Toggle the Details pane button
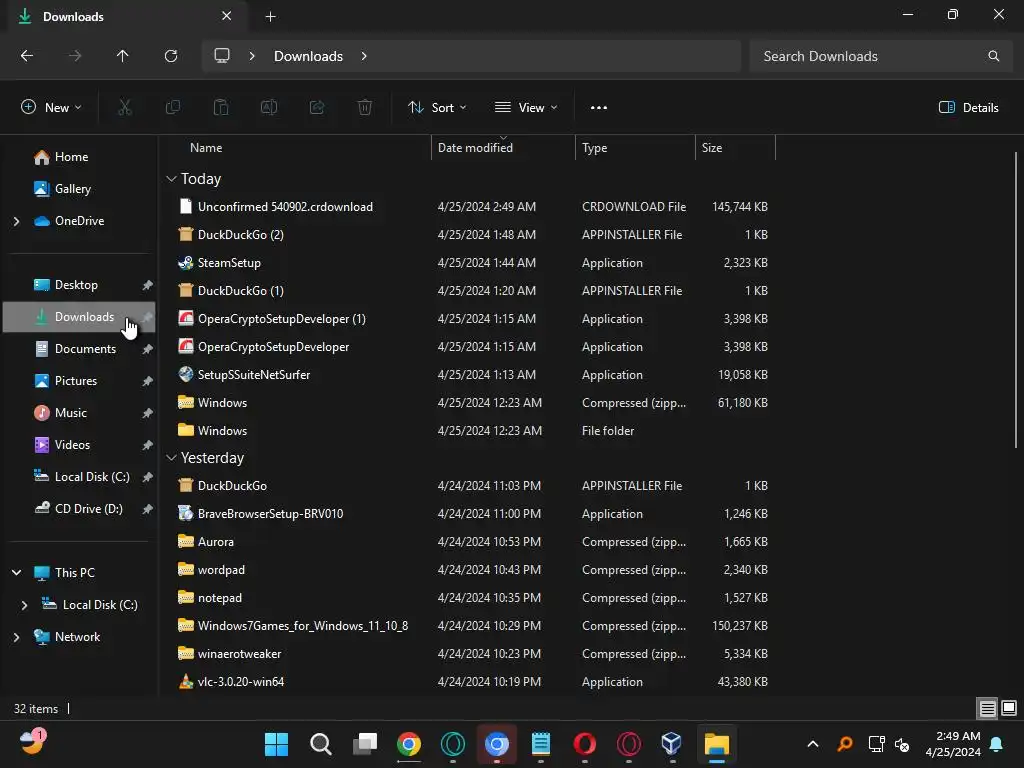1024x768 pixels. 968,108
